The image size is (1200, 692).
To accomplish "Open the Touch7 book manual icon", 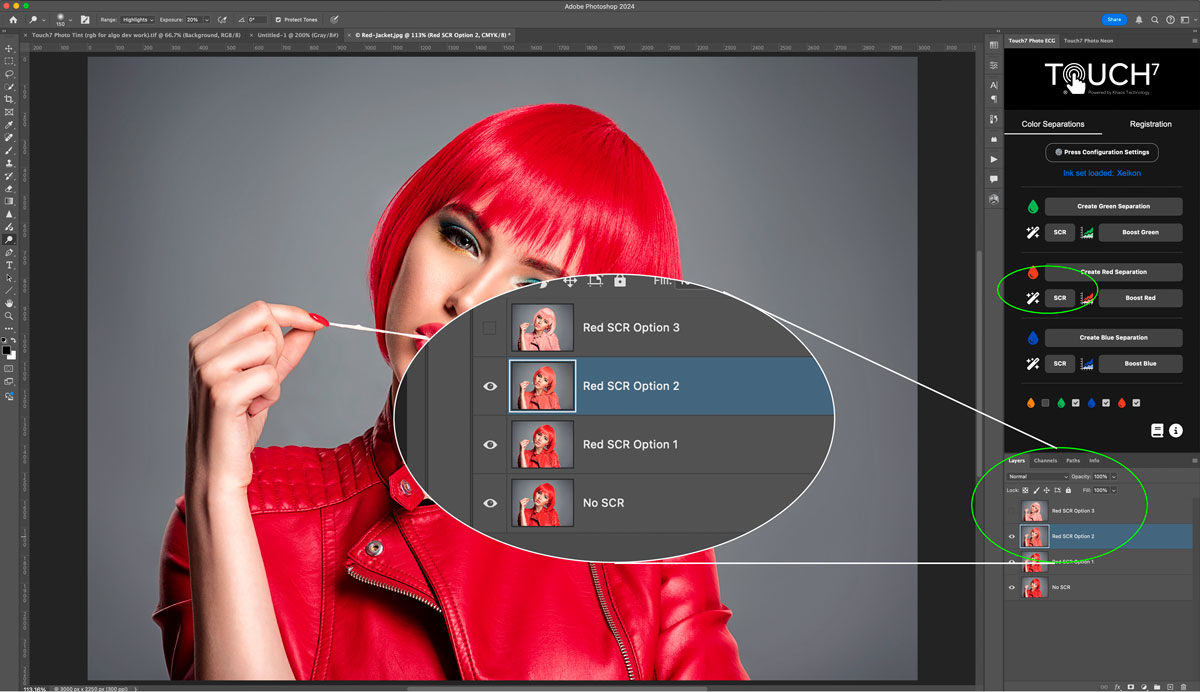I will tap(1157, 430).
